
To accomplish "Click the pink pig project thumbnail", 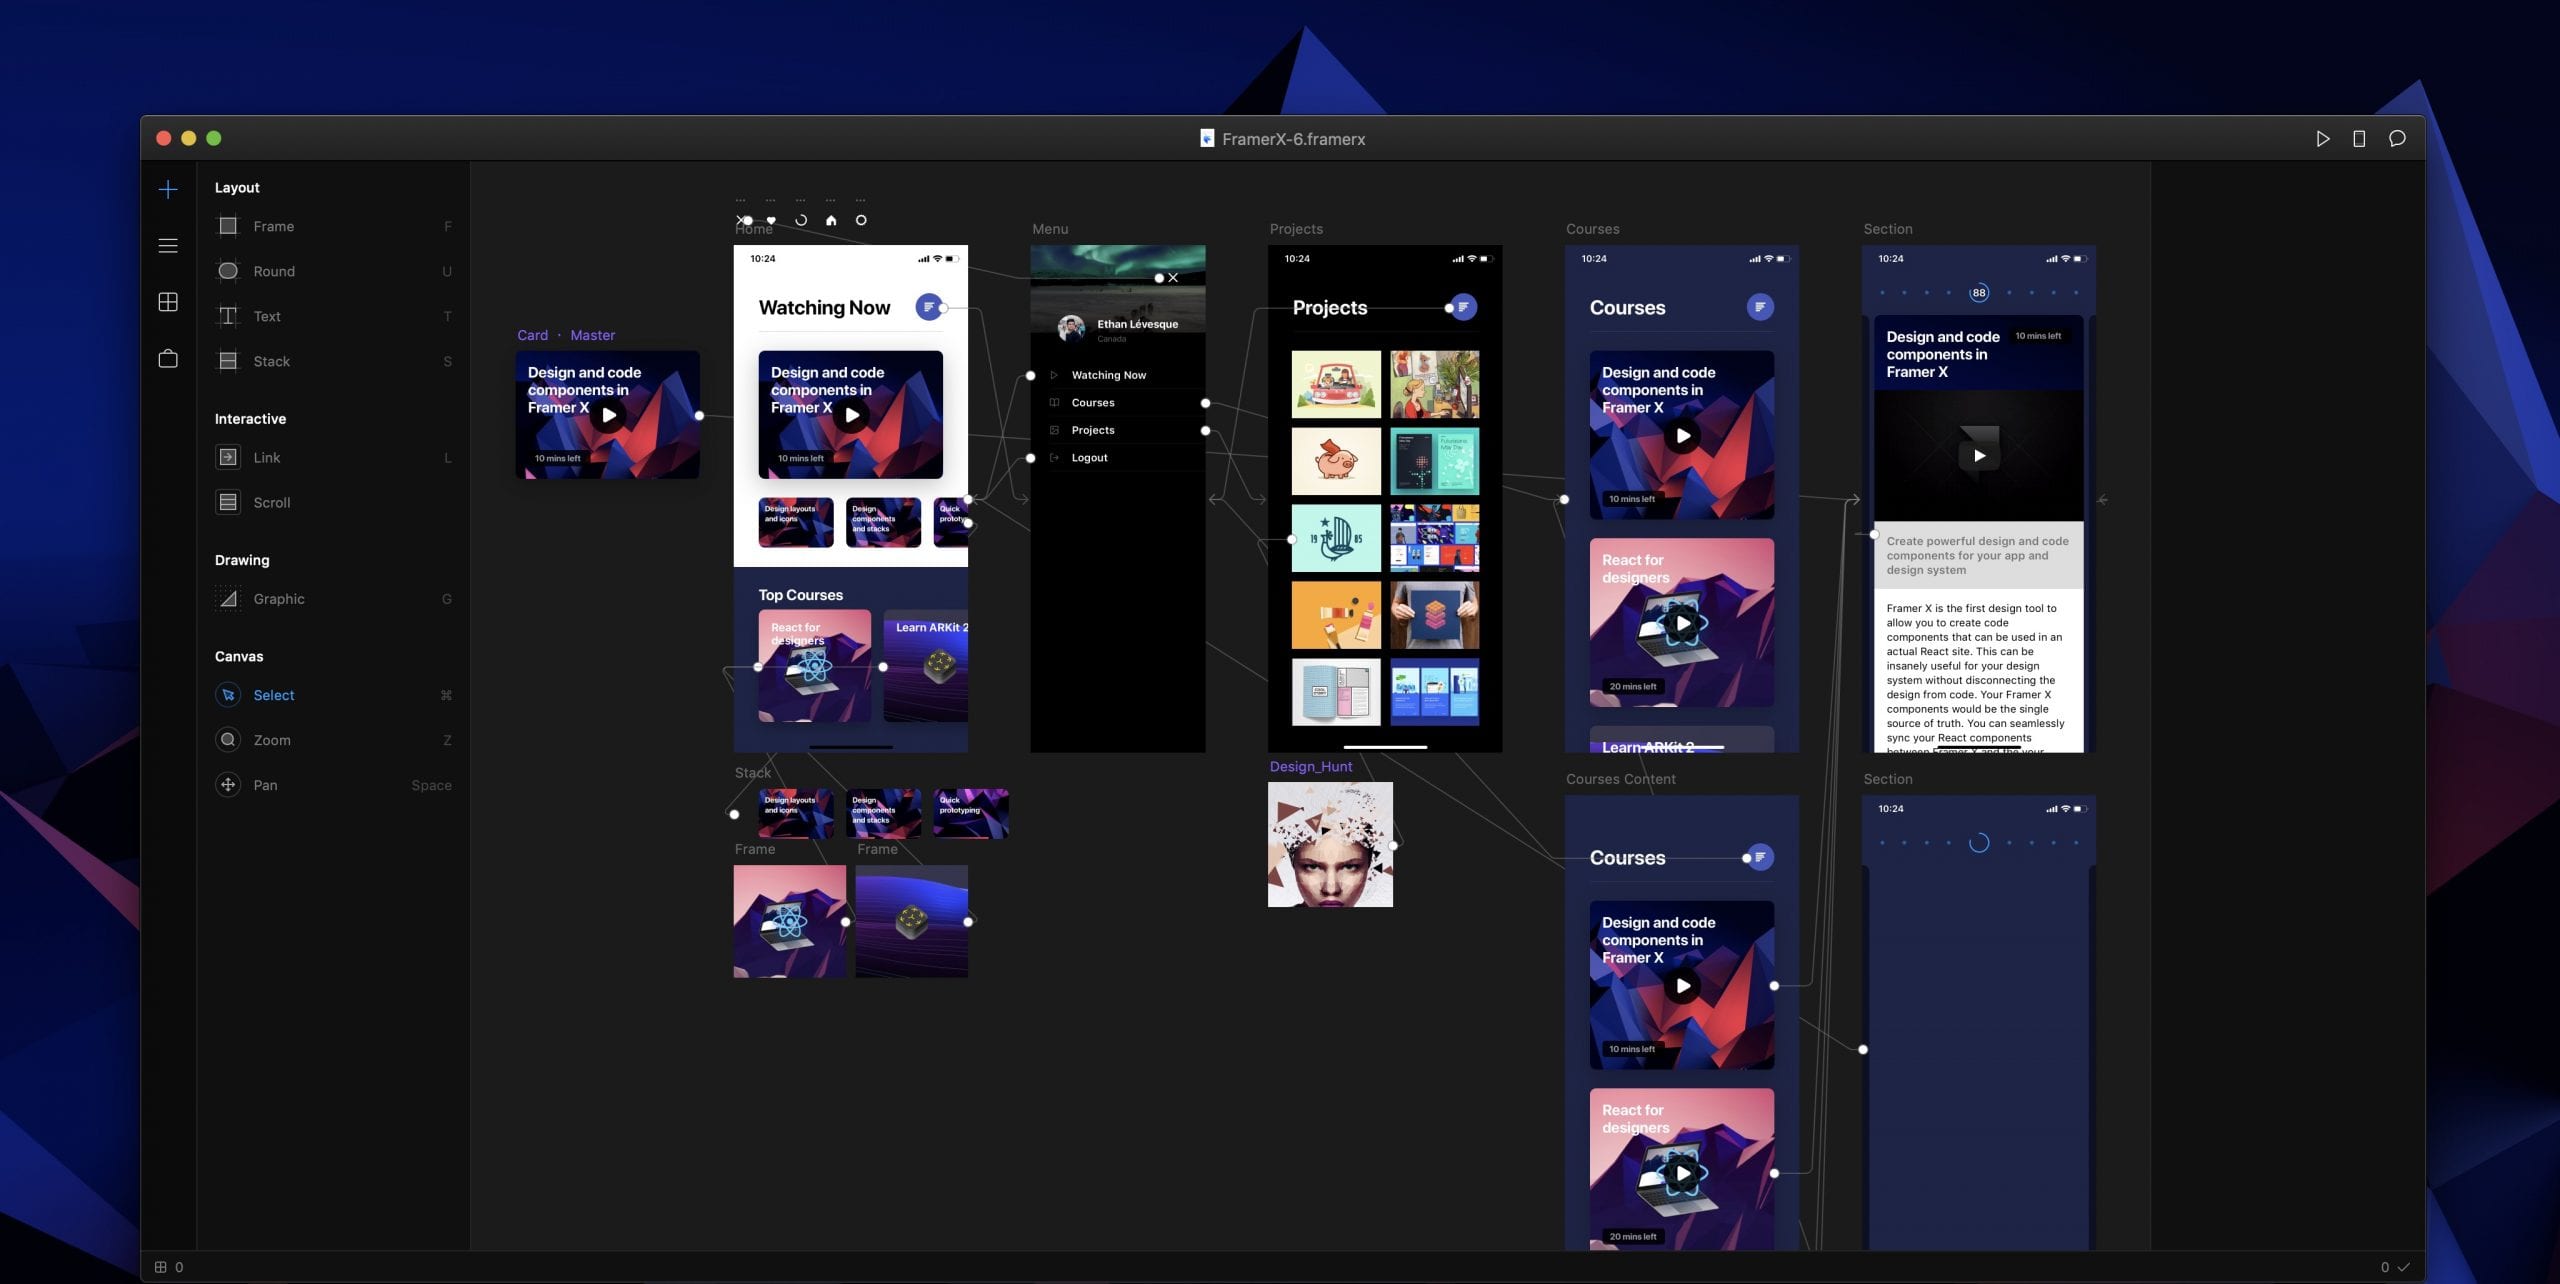I will pos(1336,461).
